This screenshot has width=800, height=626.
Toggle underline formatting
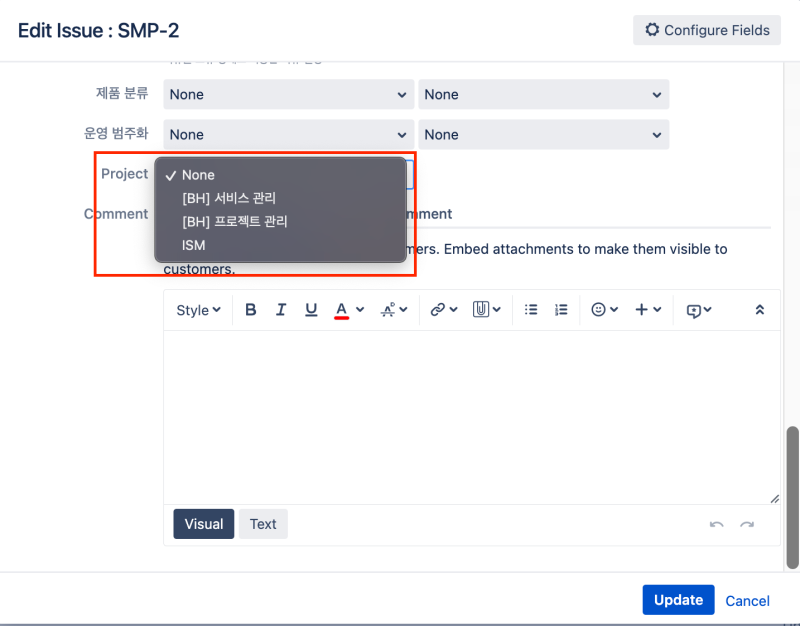pos(311,310)
